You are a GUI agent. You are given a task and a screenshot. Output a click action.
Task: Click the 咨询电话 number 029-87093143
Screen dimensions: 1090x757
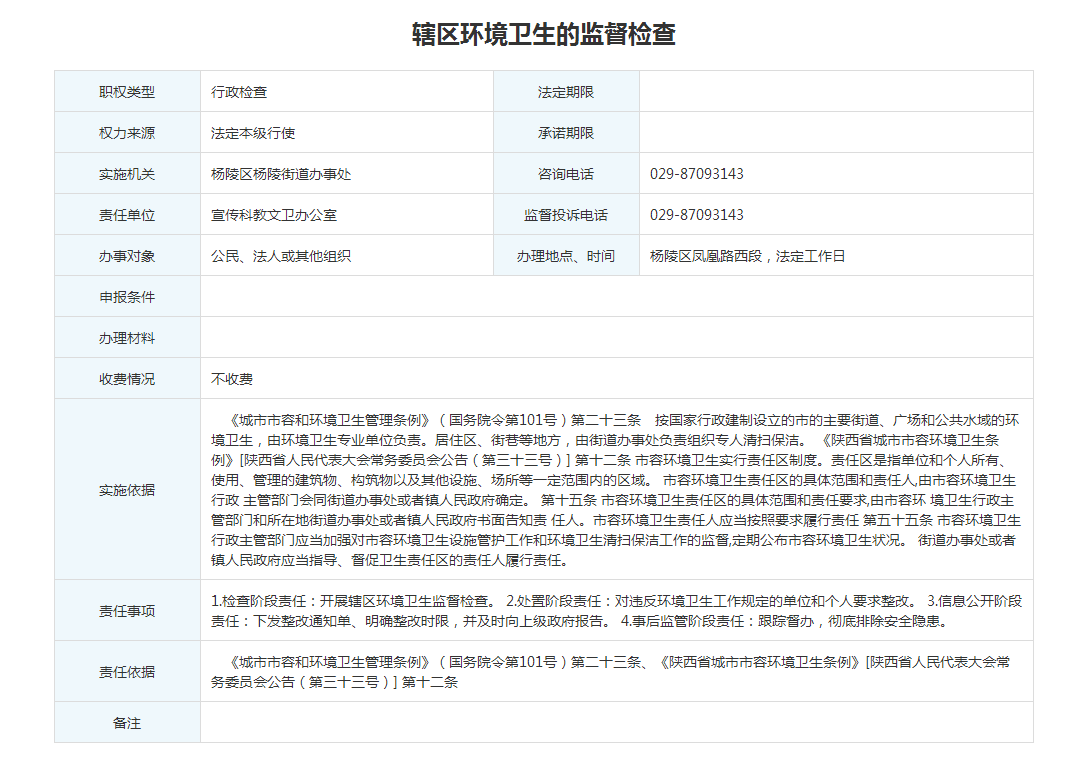tap(697, 174)
